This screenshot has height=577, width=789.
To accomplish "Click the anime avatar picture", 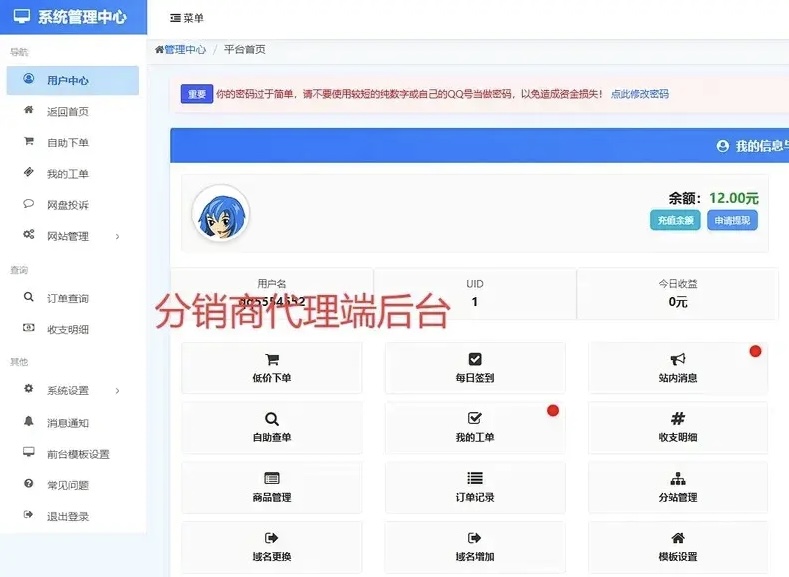I will point(220,213).
